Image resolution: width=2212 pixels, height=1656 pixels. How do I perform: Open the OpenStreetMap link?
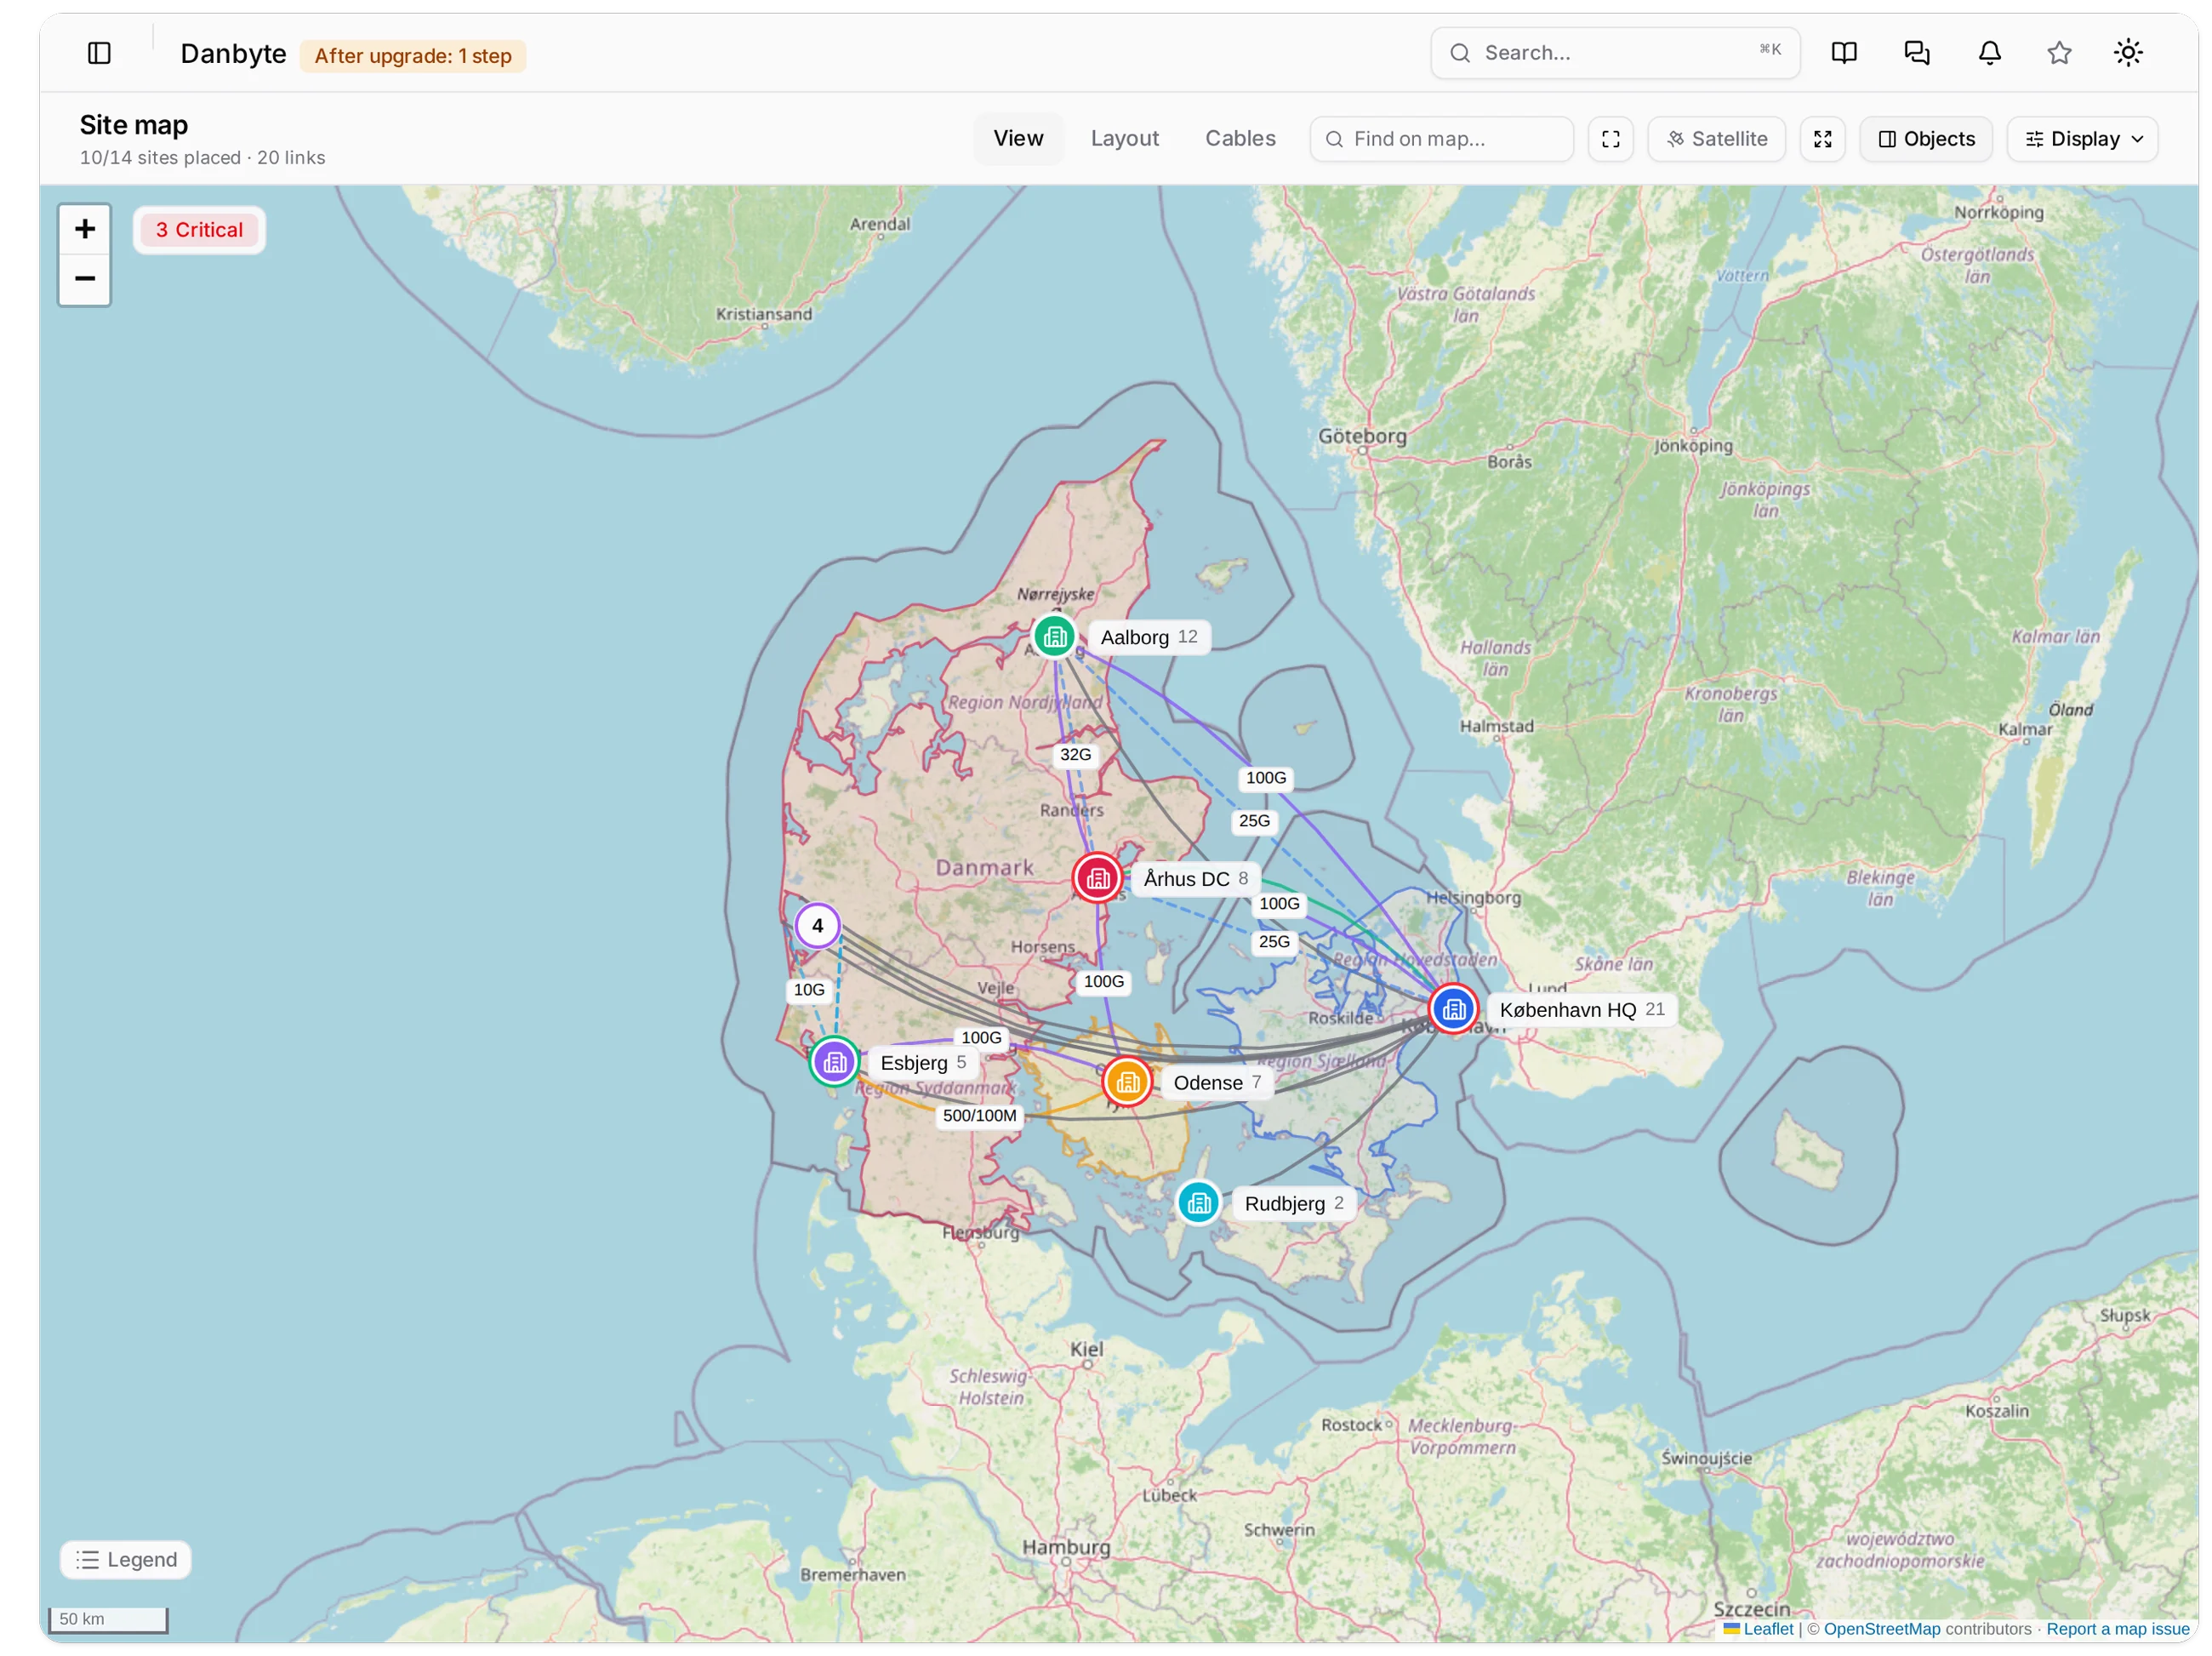coord(1881,1629)
